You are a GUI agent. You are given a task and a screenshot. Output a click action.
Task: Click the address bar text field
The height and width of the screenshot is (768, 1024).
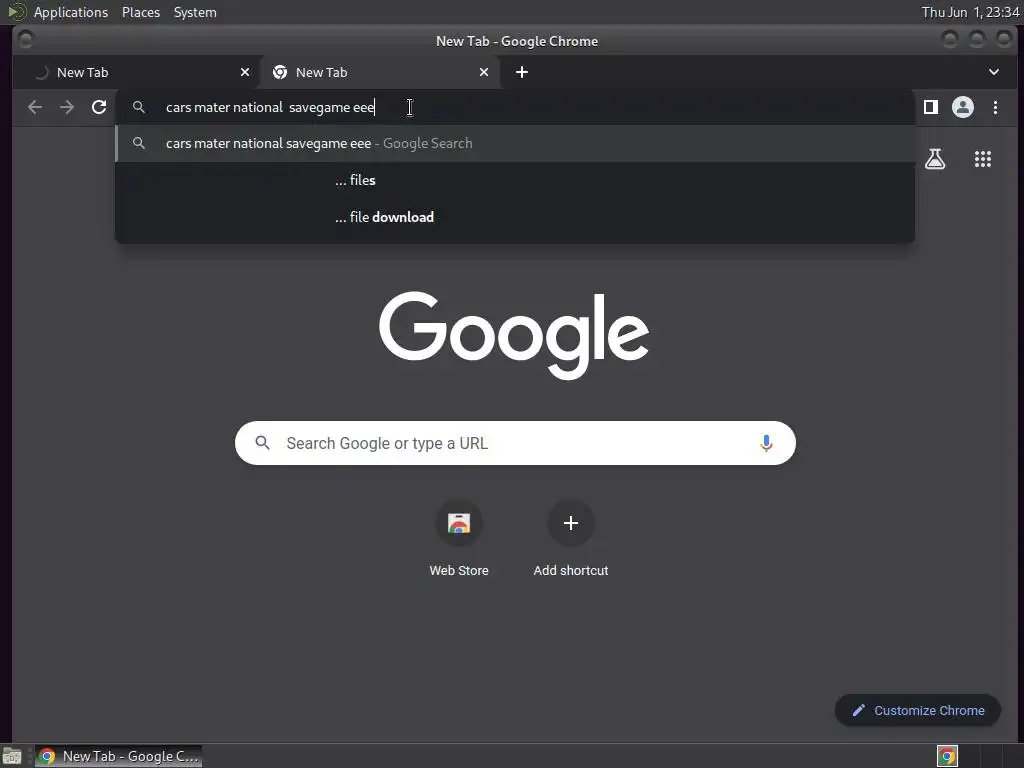pos(515,107)
